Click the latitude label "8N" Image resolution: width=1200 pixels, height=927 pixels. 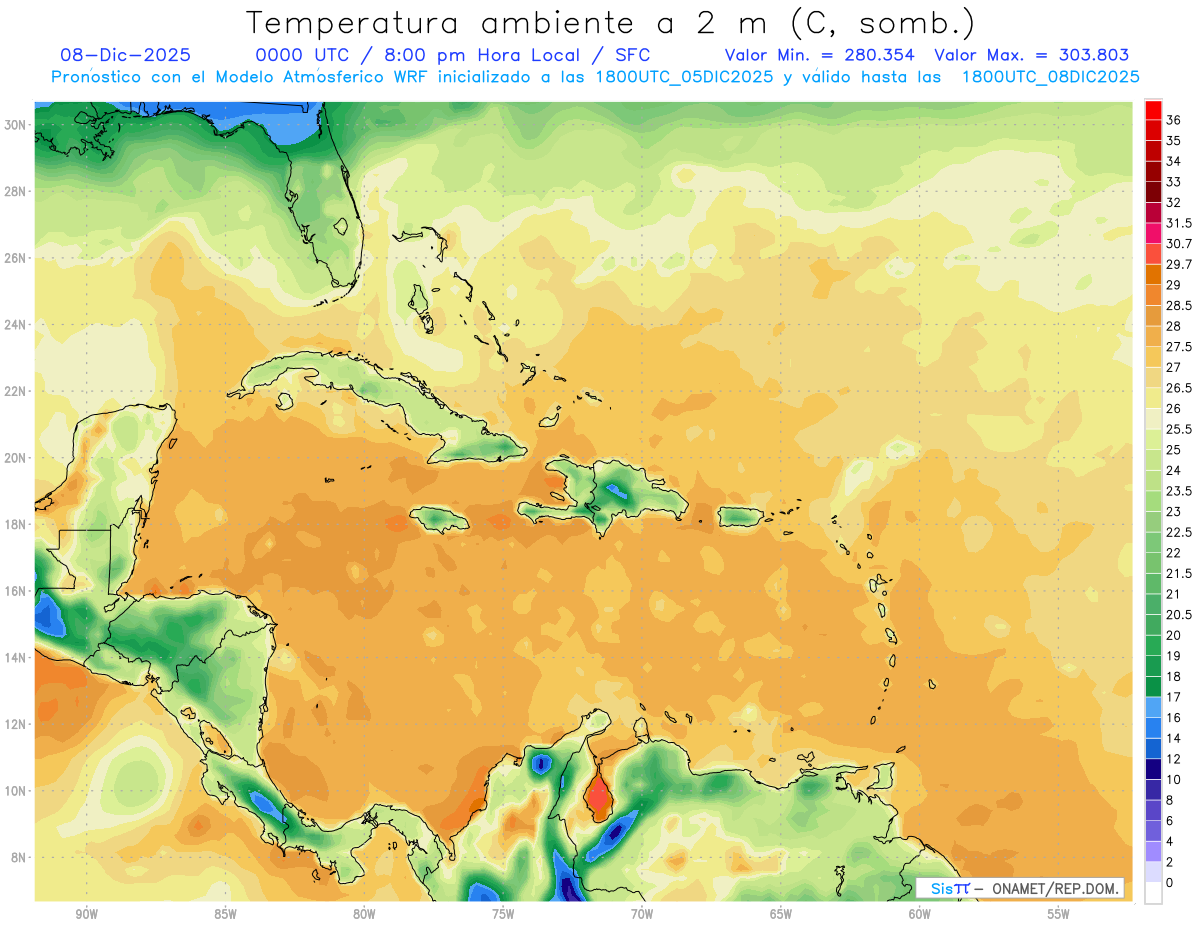pos(19,858)
